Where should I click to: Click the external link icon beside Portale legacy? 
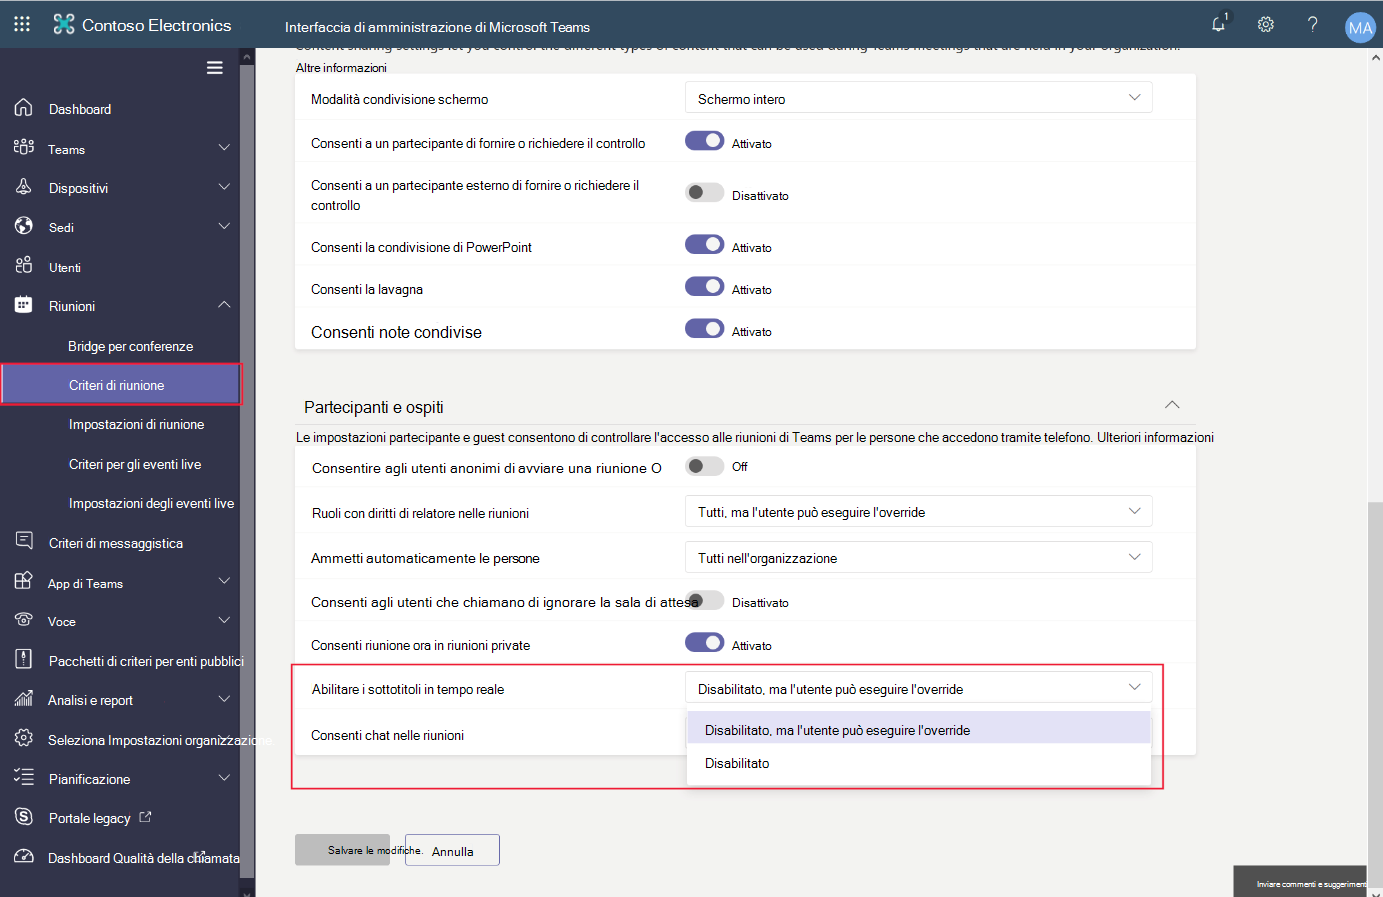pyautogui.click(x=145, y=817)
